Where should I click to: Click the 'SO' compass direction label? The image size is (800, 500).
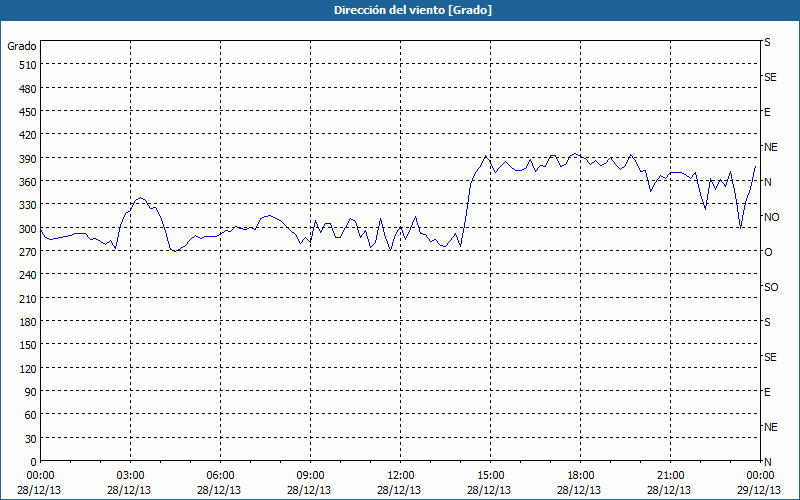tap(771, 287)
